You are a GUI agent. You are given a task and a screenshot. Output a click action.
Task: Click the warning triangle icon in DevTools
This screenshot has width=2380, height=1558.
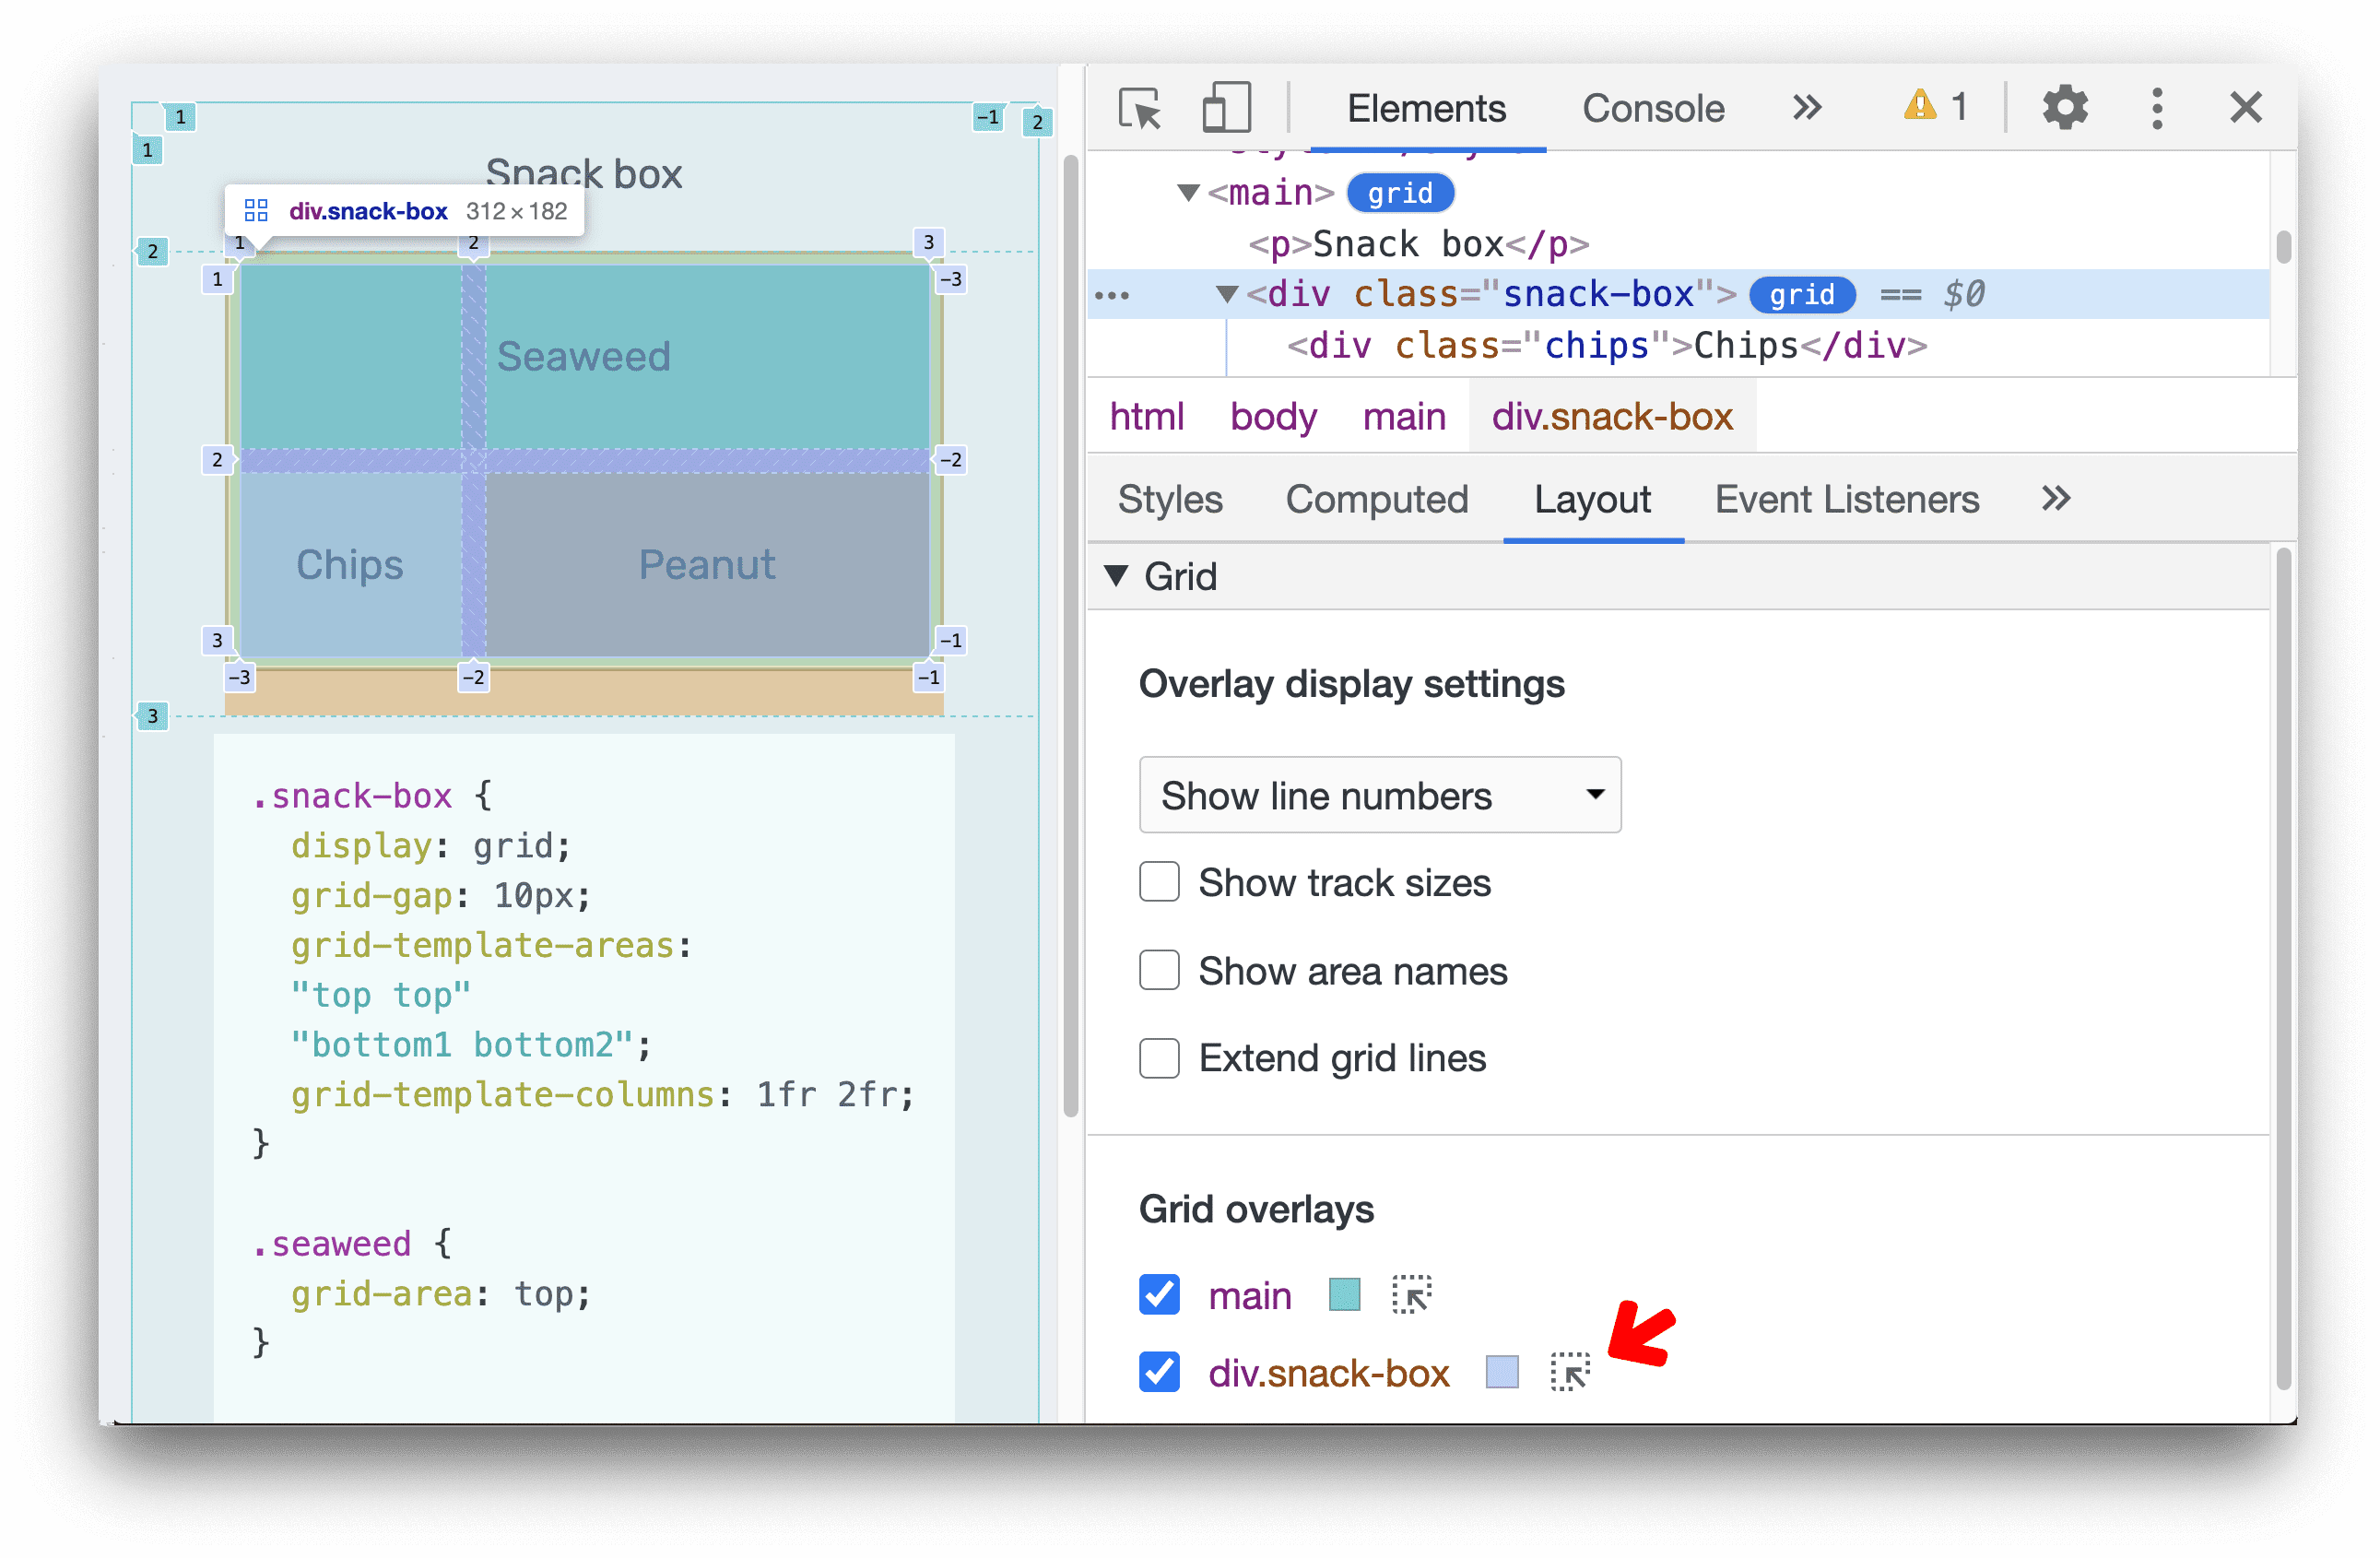pos(1915,108)
